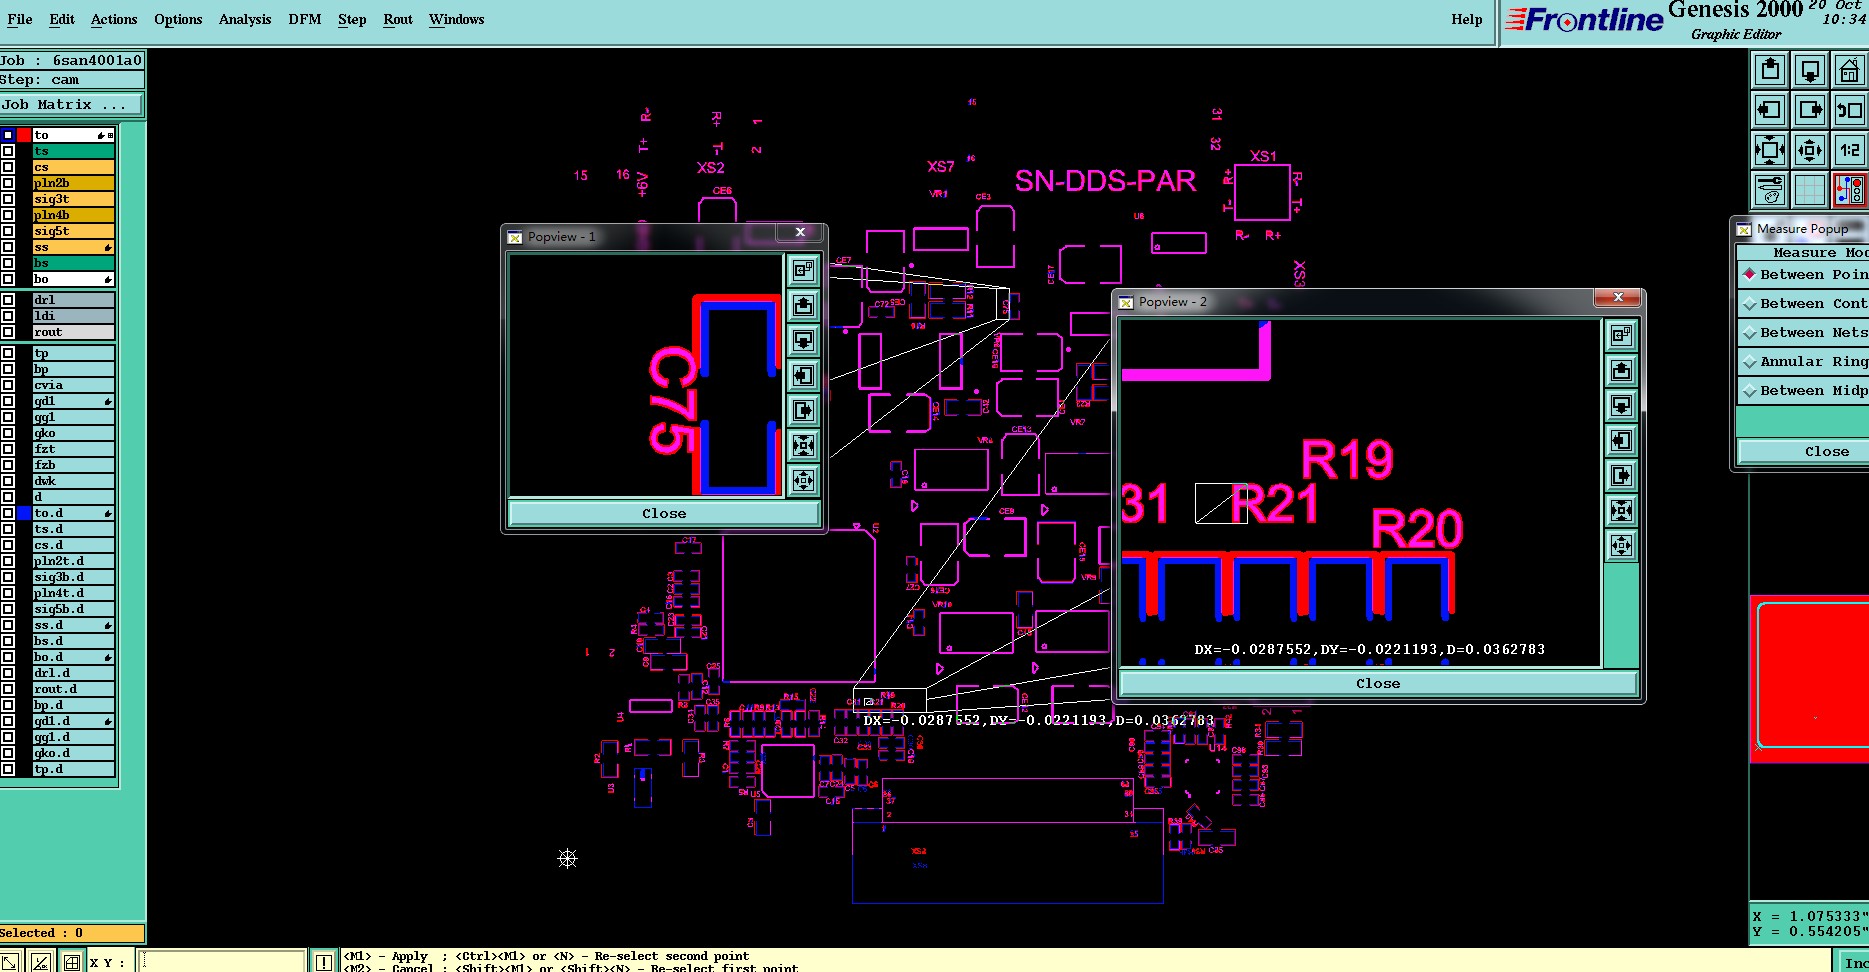Viewport: 1869px width, 972px height.
Task: Close Popview 2 with Close button
Action: [x=1378, y=683]
